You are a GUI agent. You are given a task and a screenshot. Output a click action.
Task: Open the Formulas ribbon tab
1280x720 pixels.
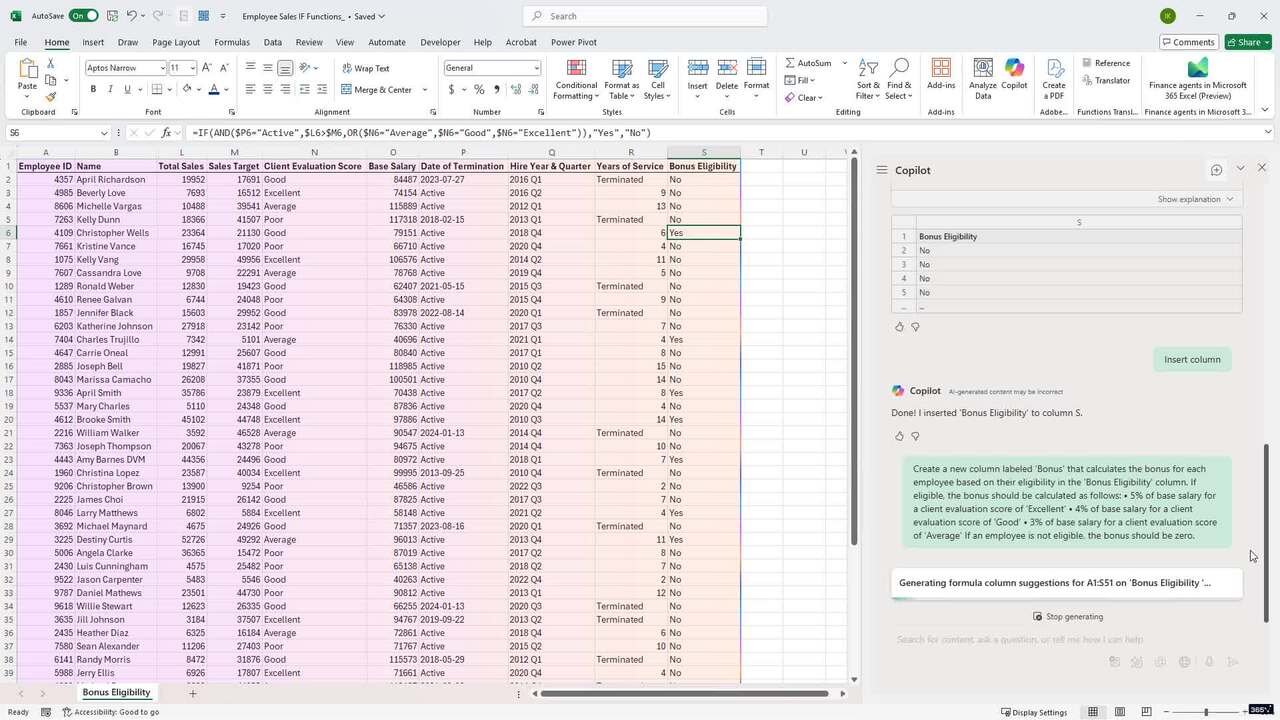click(x=232, y=42)
